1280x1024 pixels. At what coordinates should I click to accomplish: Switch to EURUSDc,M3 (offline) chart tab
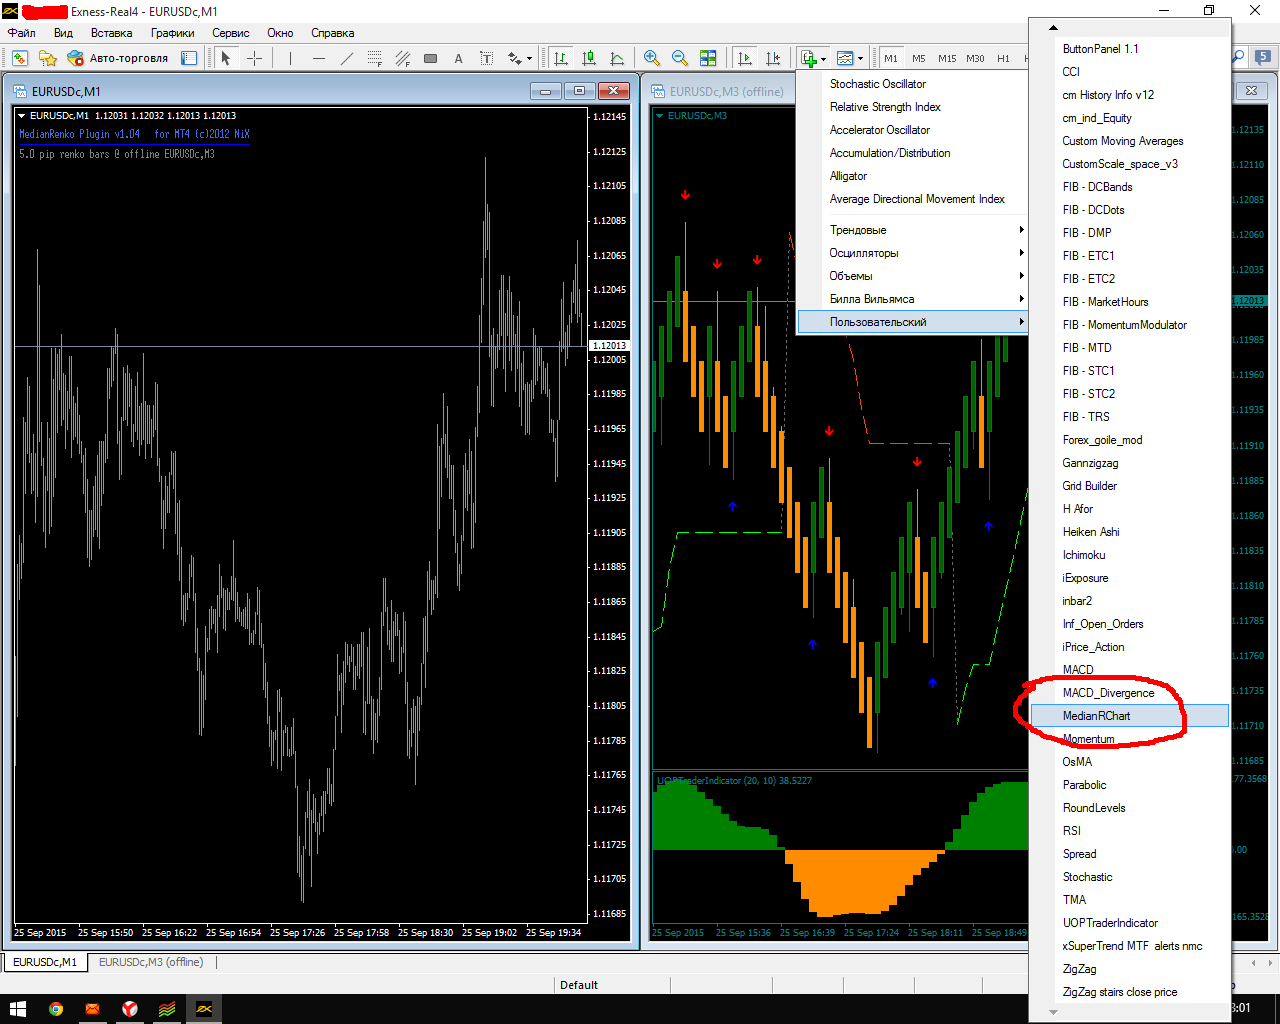pos(151,962)
